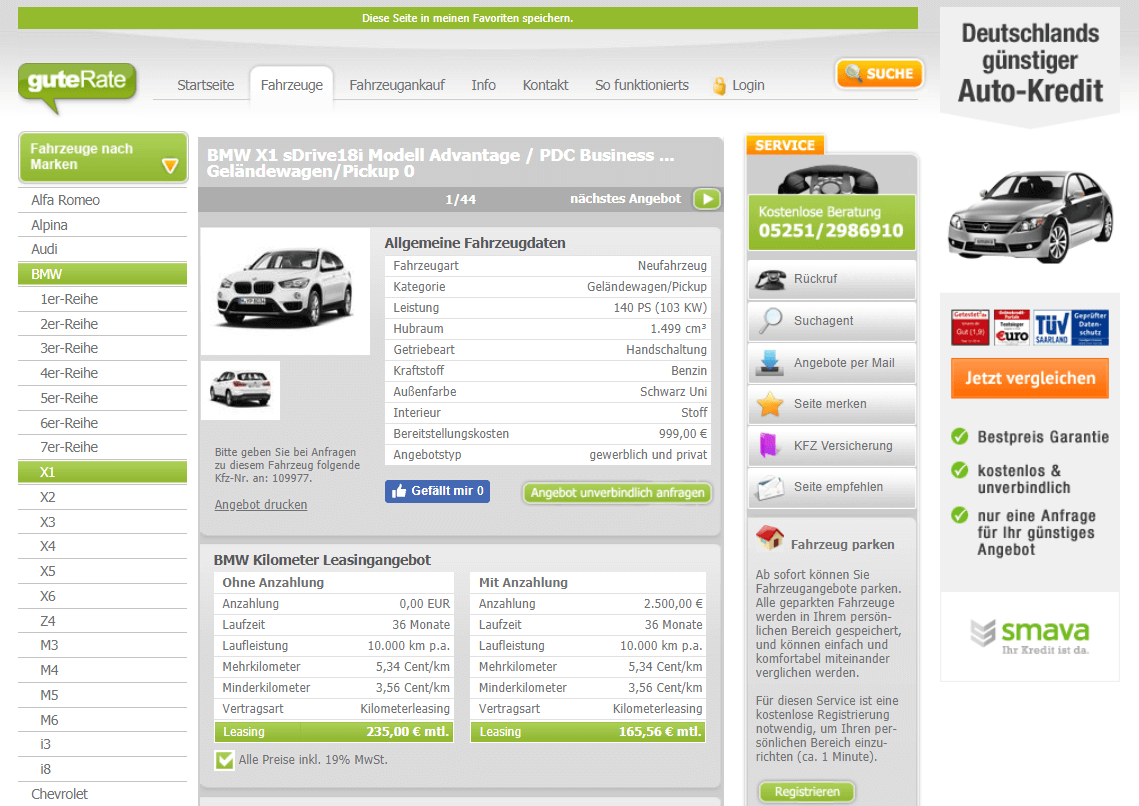The image size is (1139, 806).
Task: Select the Fahrzeuge tab
Action: click(x=291, y=85)
